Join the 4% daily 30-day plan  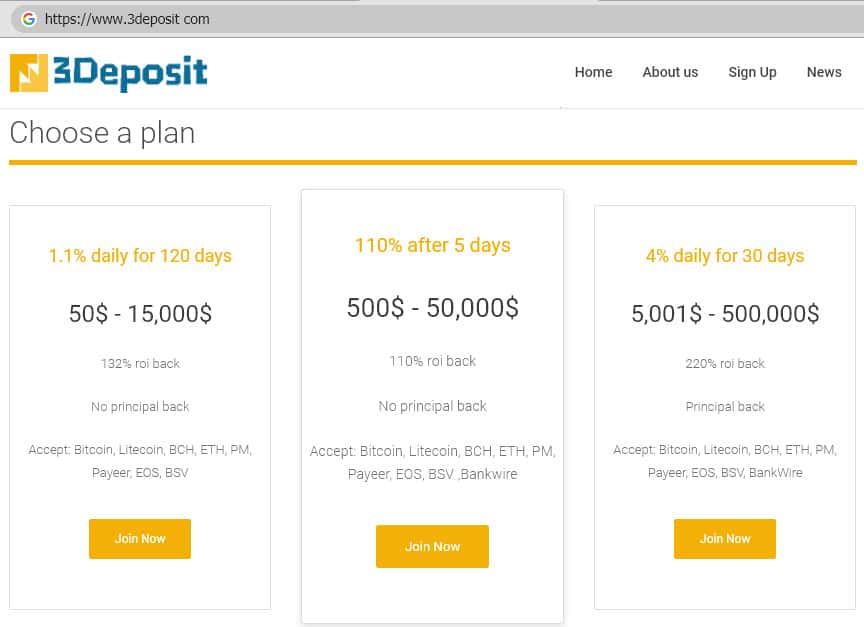tap(725, 539)
